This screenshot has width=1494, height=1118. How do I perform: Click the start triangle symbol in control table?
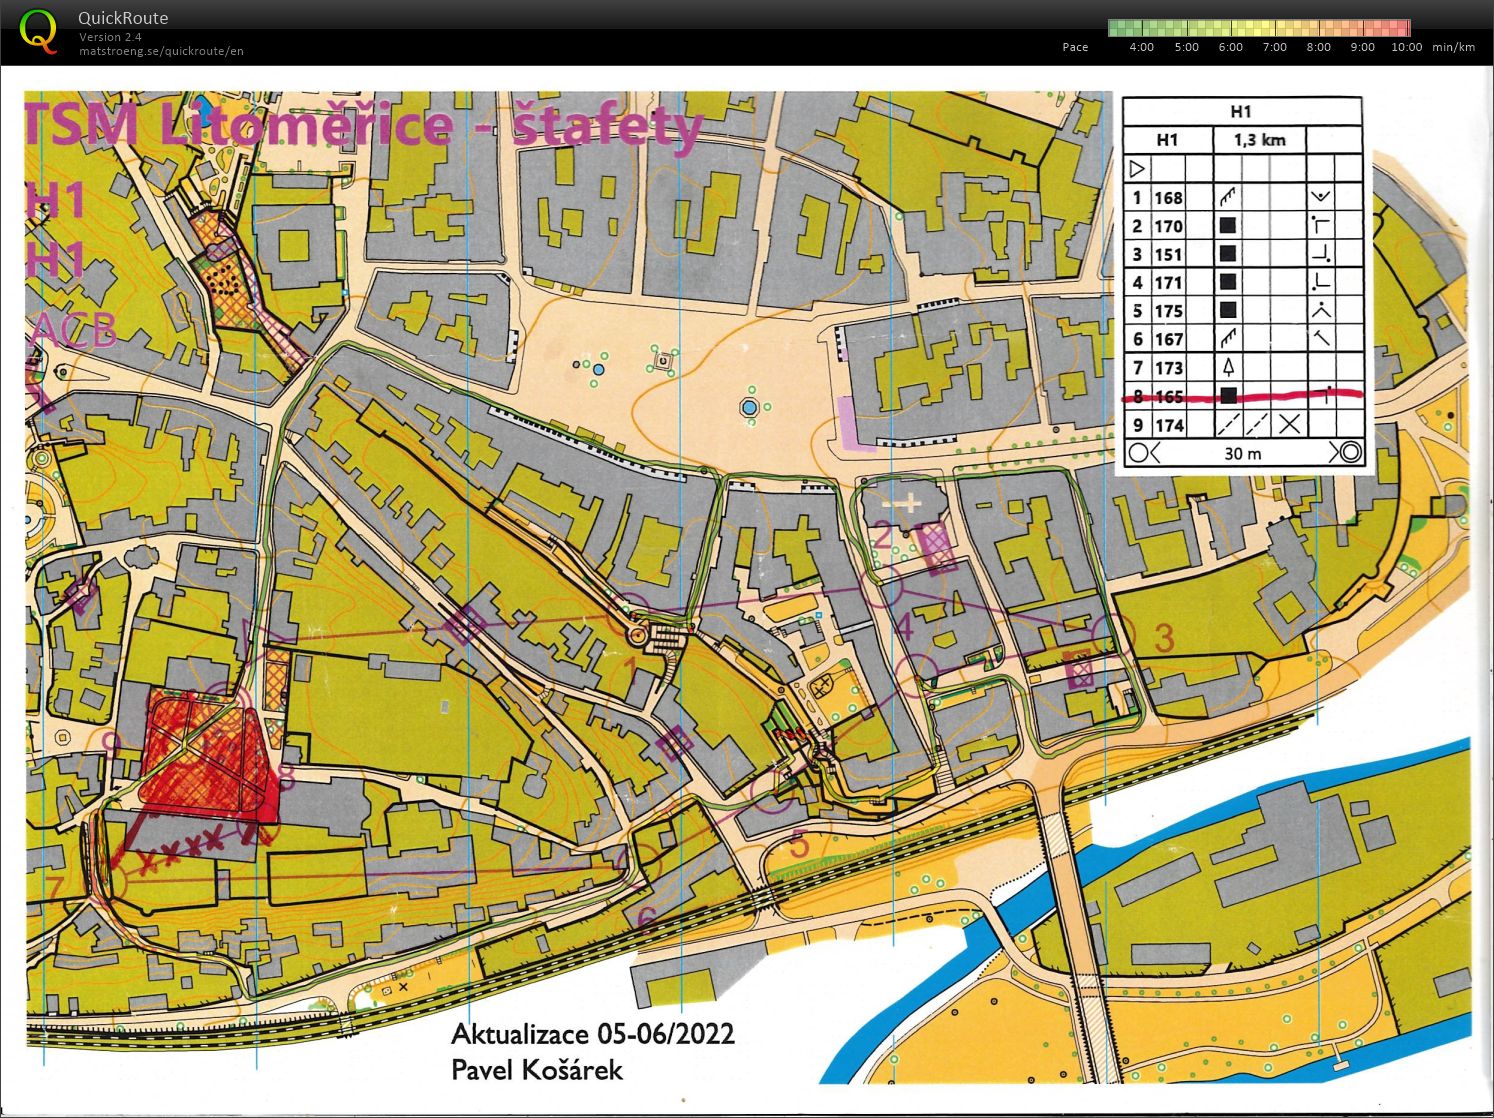1137,168
